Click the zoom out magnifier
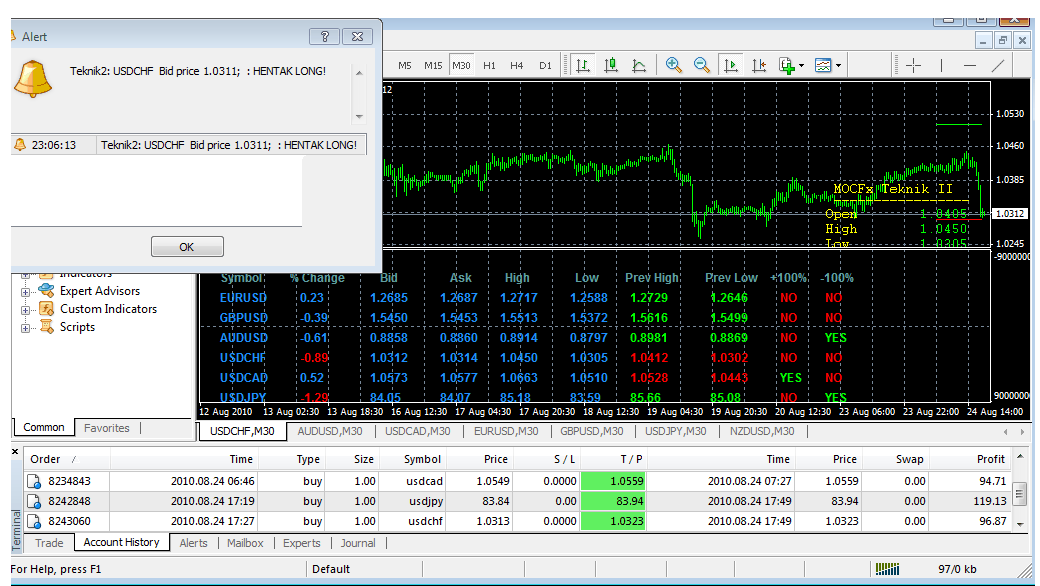Viewport: 1040px width, 586px height. click(701, 65)
